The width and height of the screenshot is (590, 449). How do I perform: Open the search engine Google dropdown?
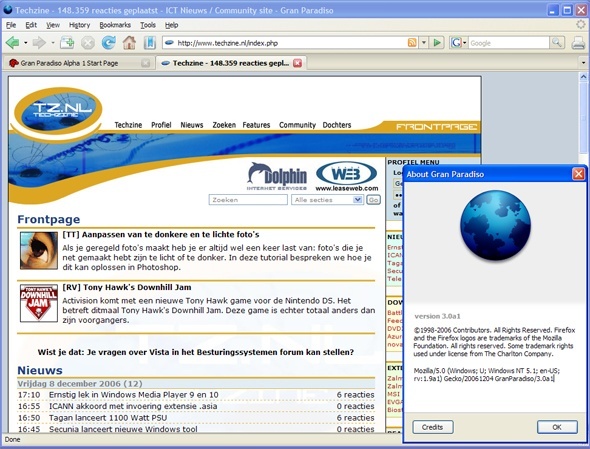point(458,43)
